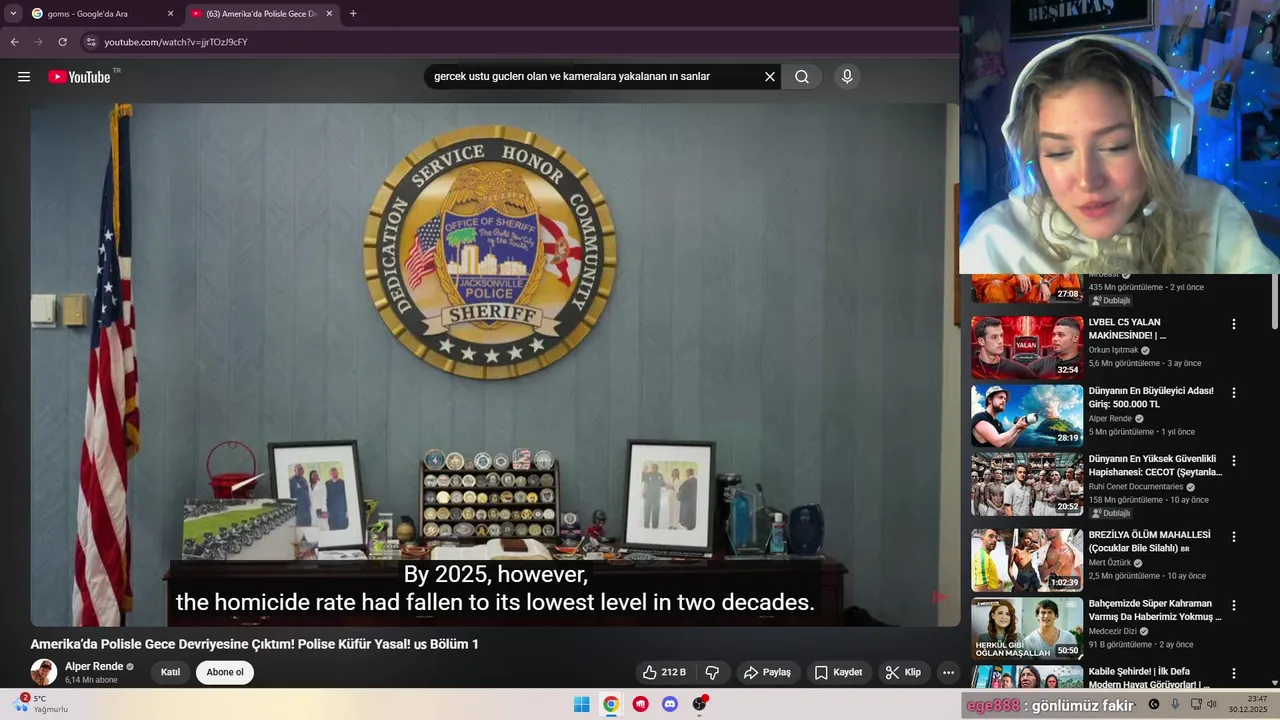Open the options menu for the CECOT documentary
Viewport: 1280px width, 720px height.
coord(1234,461)
